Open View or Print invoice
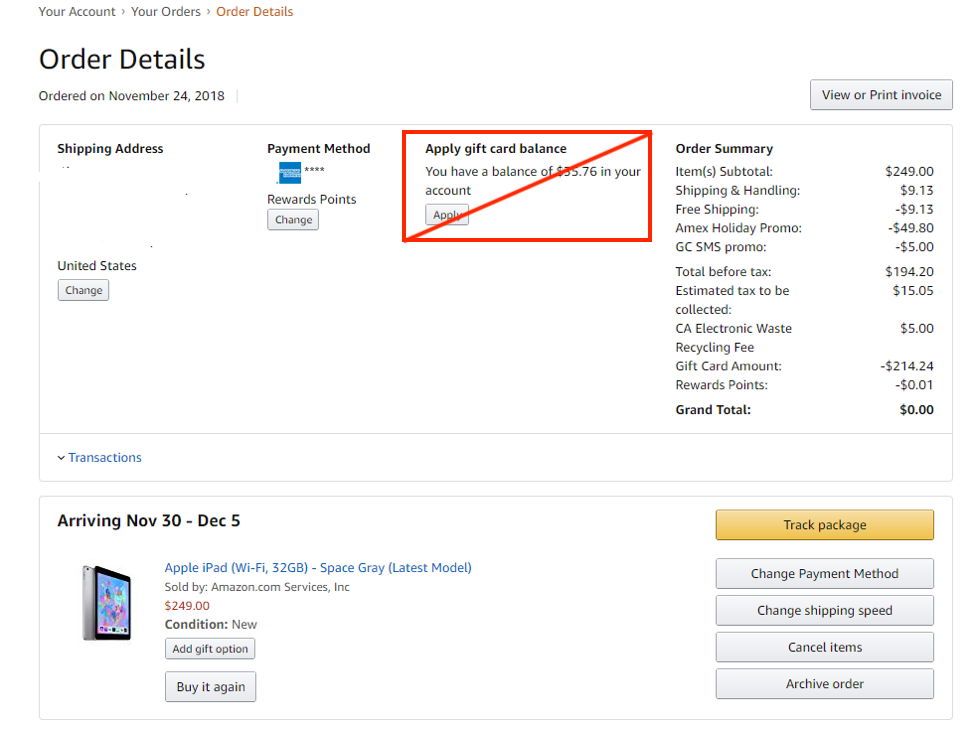This screenshot has height=729, width=974. 881,95
